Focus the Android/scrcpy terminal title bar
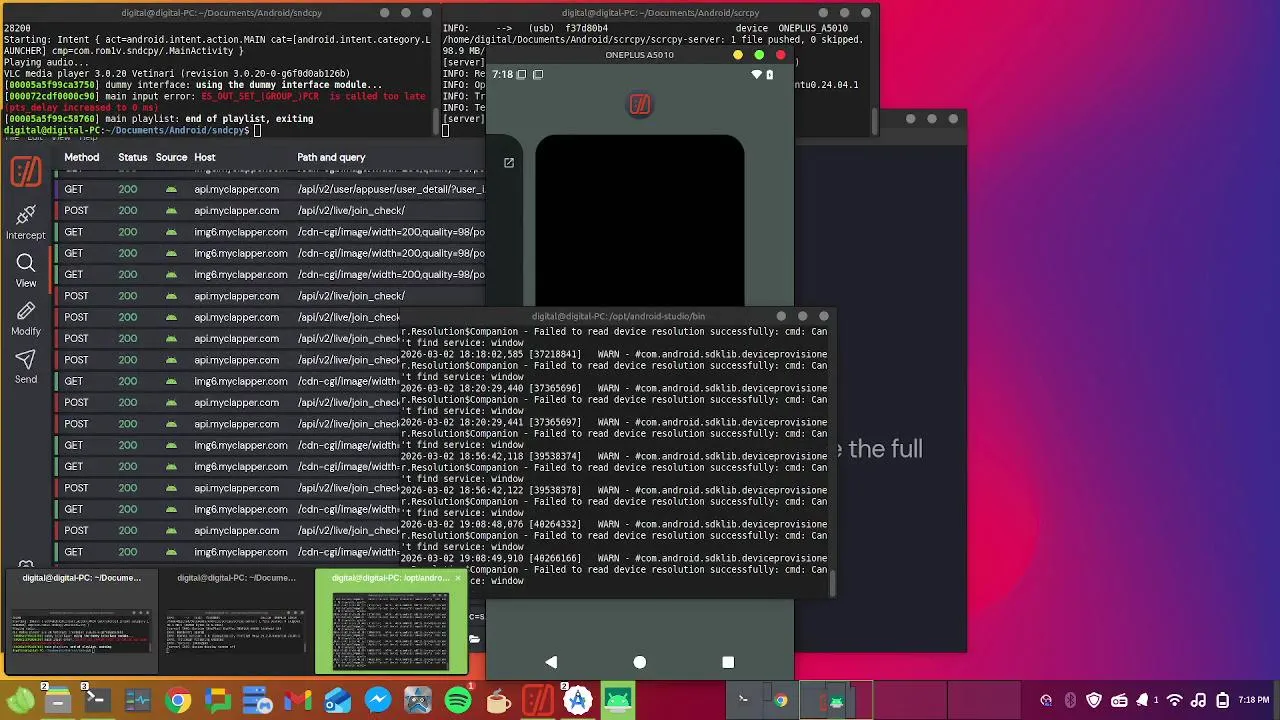 [x=660, y=13]
